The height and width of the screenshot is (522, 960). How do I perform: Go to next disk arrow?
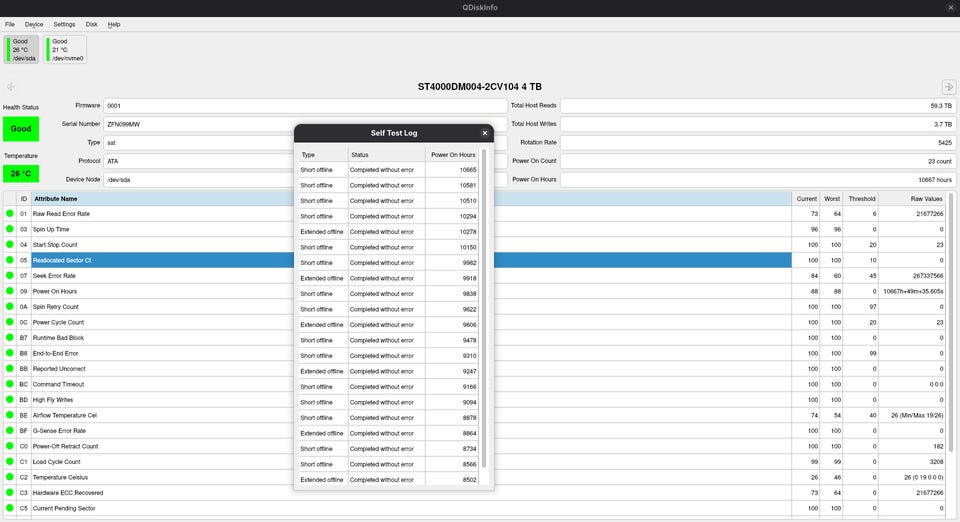pos(949,87)
